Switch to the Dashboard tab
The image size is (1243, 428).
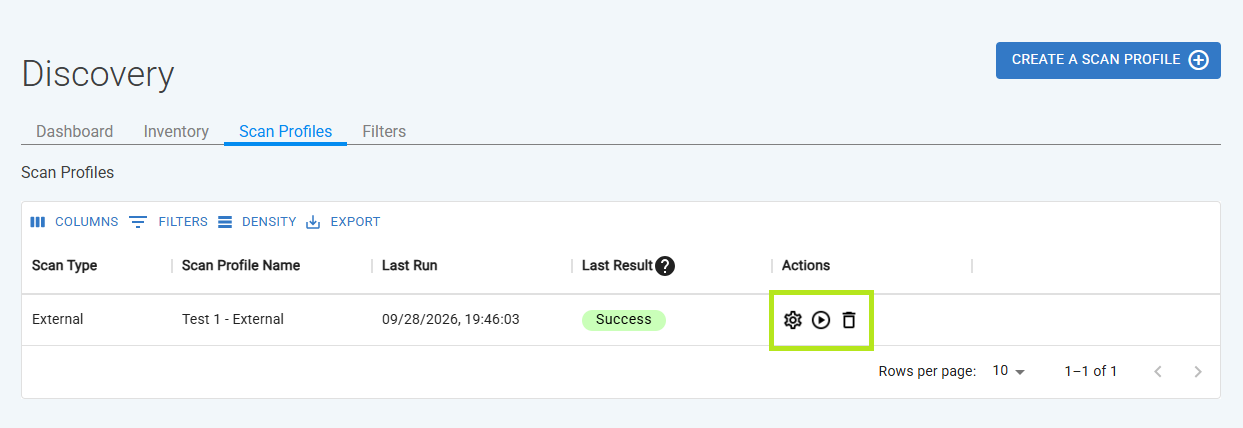tap(74, 131)
